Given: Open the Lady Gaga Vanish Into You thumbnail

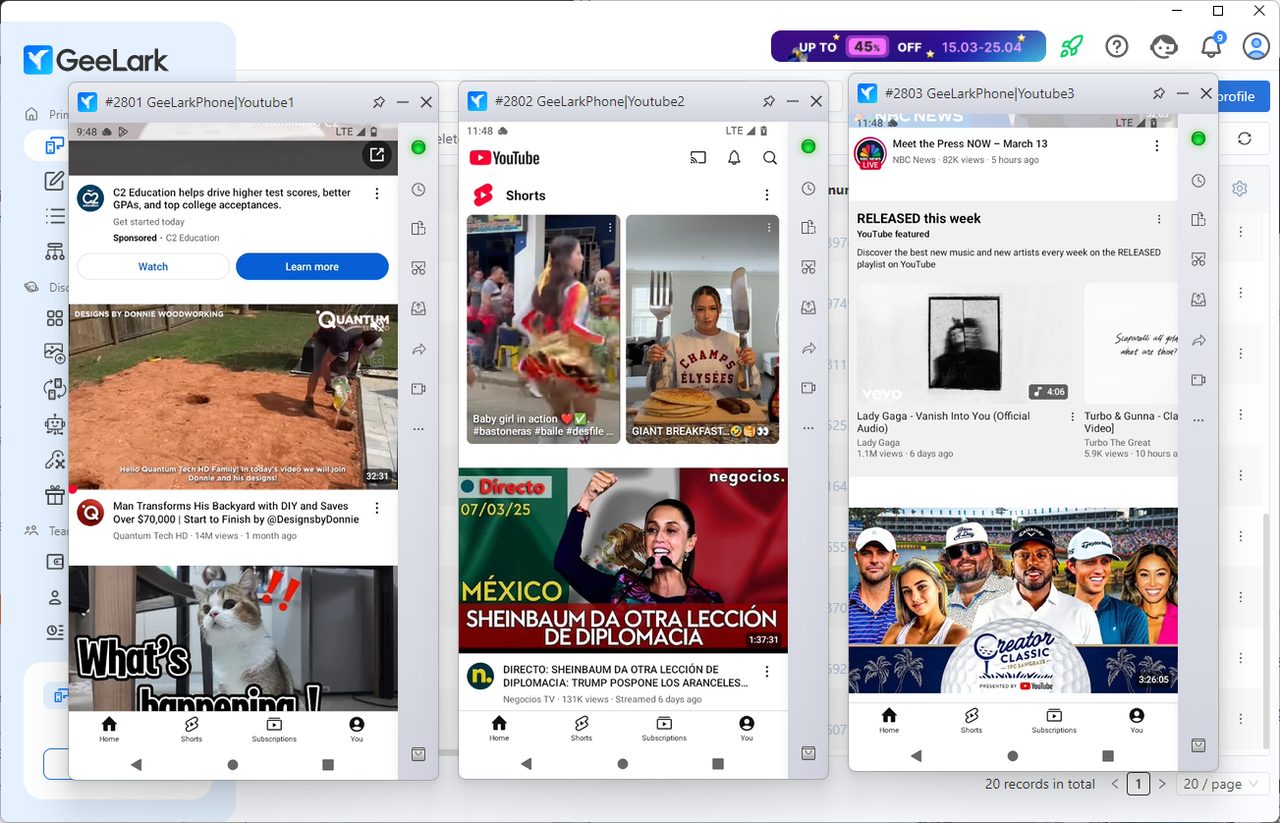Looking at the screenshot, I should [965, 343].
